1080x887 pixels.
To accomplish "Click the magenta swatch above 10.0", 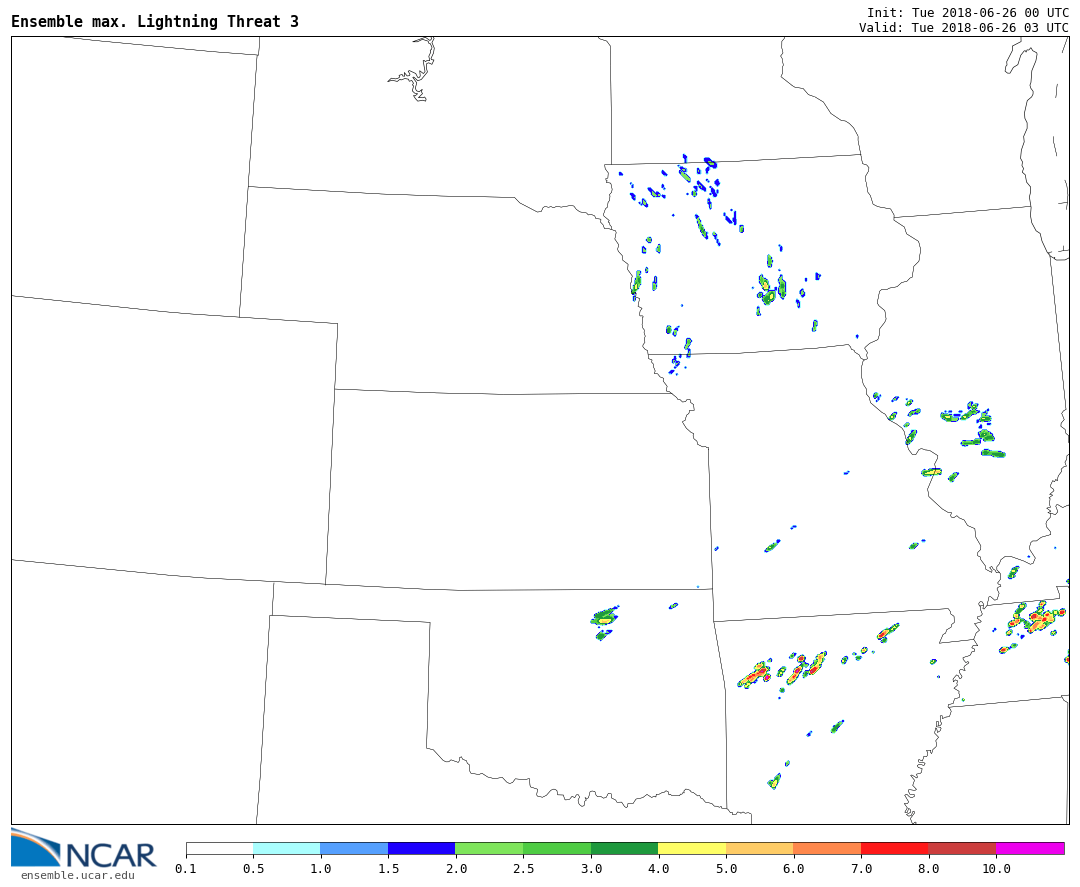I will coord(1029,848).
